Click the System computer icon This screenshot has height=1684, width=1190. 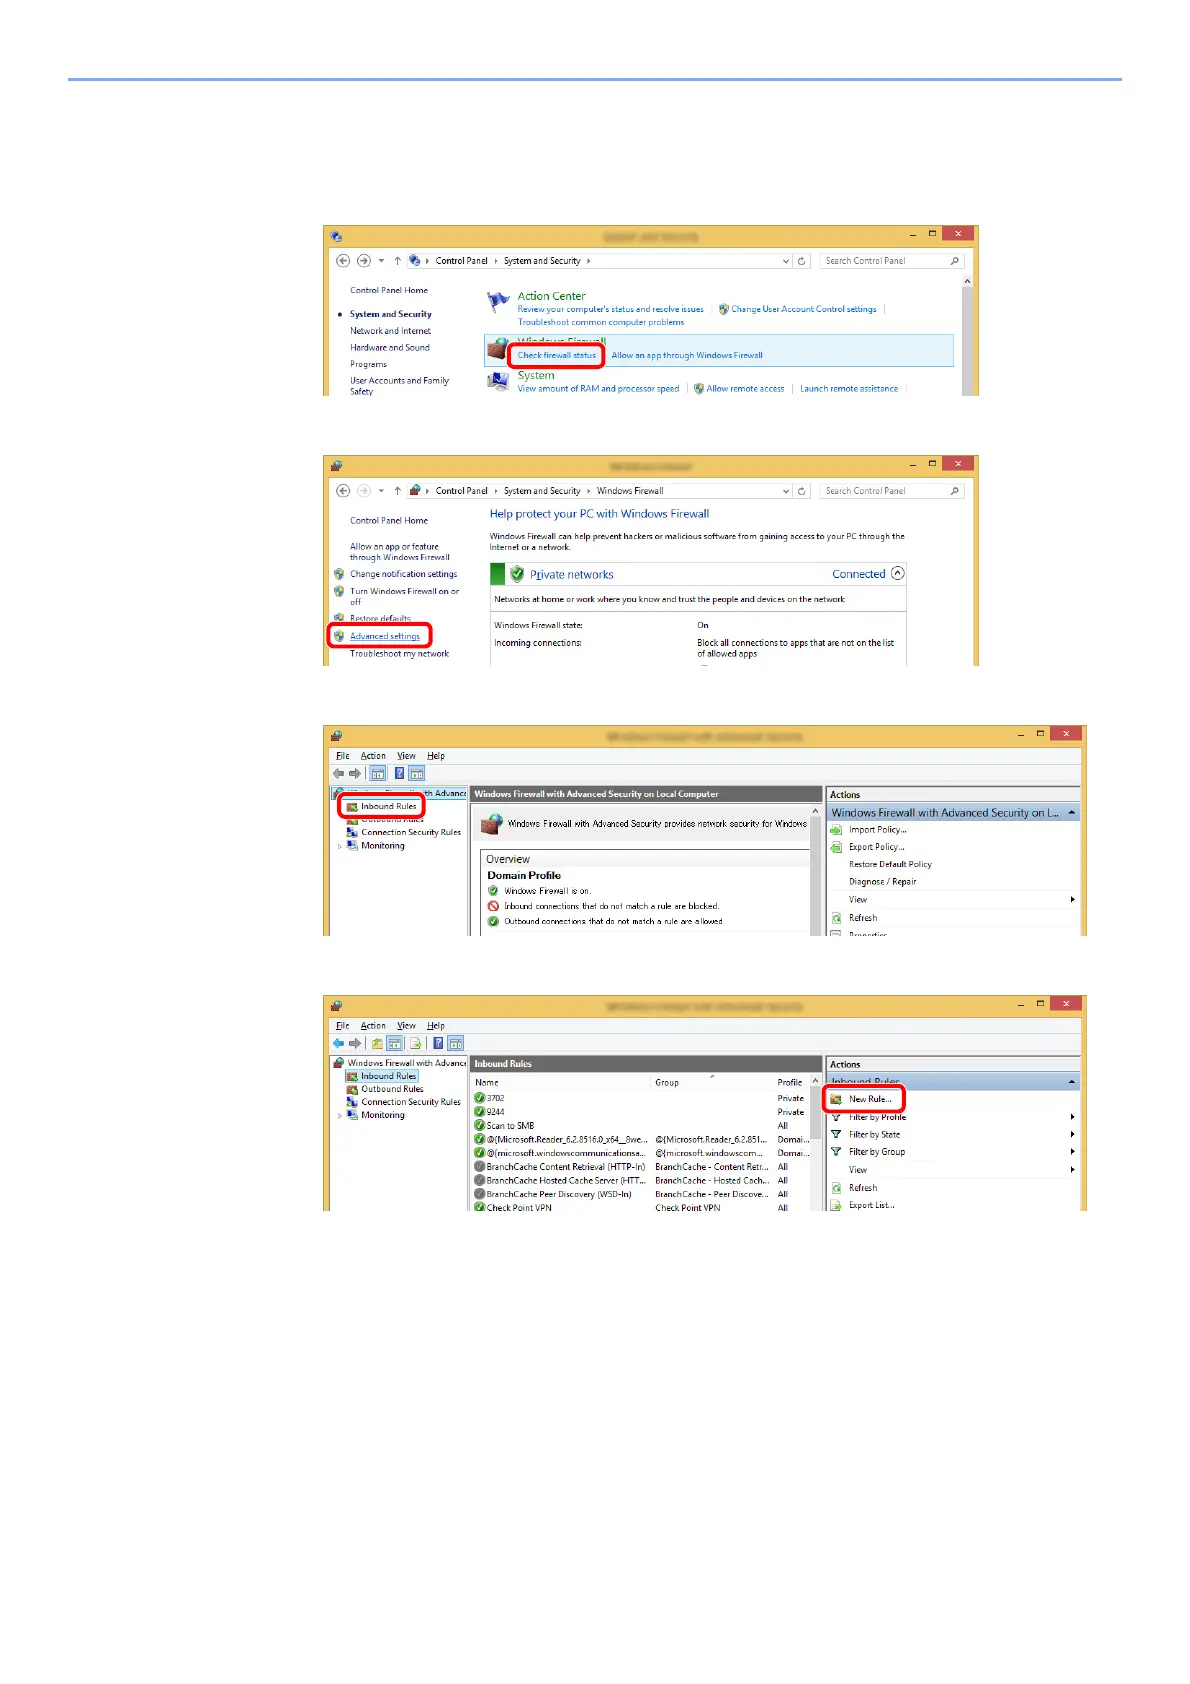pos(498,381)
